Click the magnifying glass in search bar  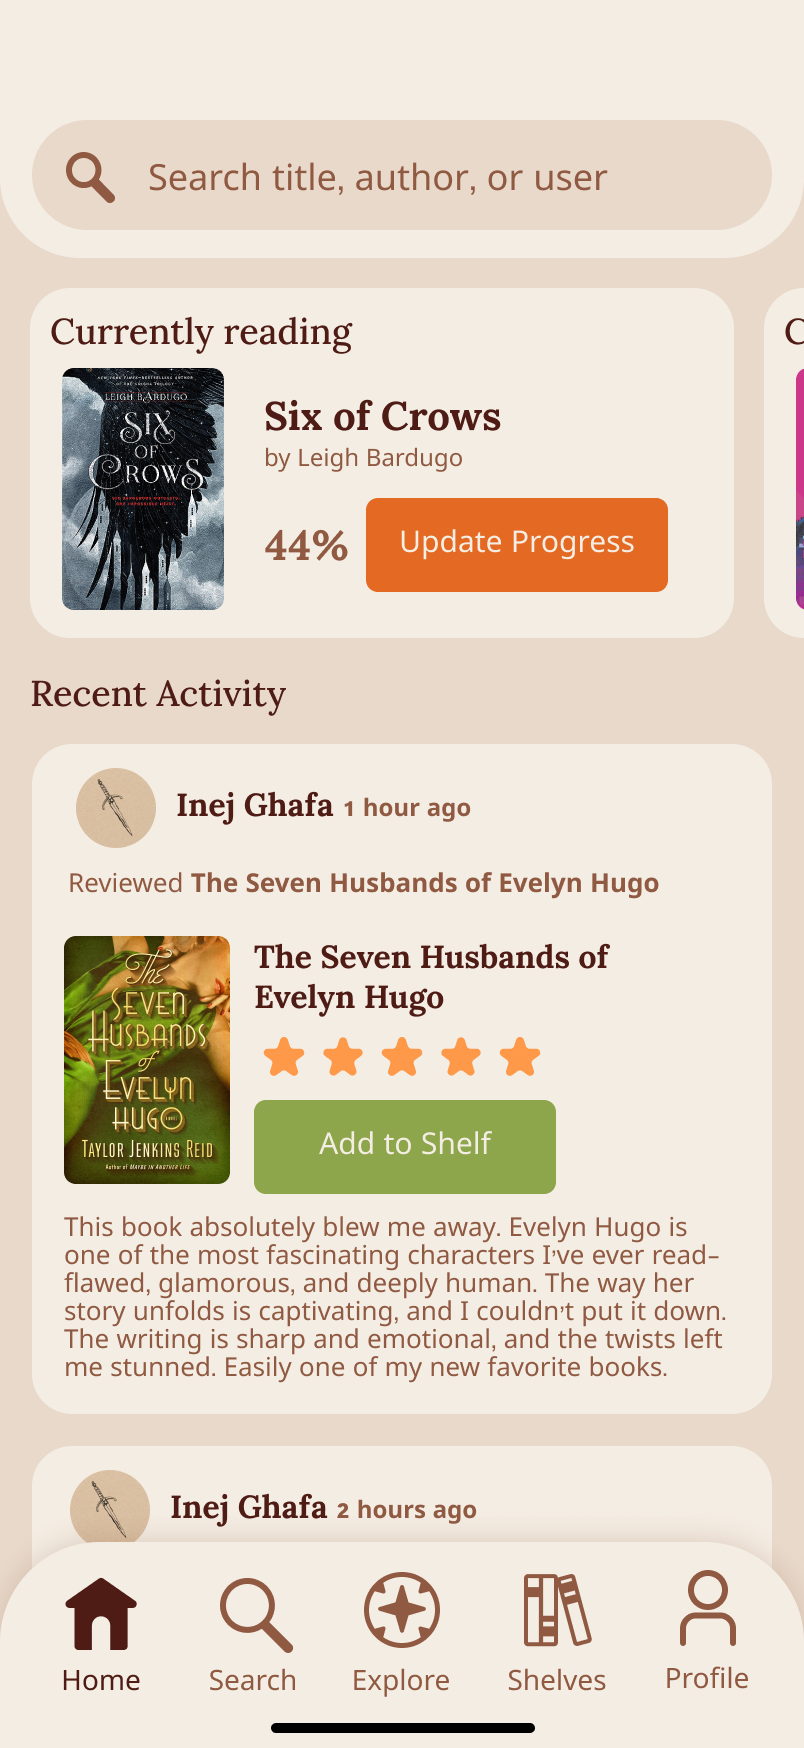click(x=90, y=178)
